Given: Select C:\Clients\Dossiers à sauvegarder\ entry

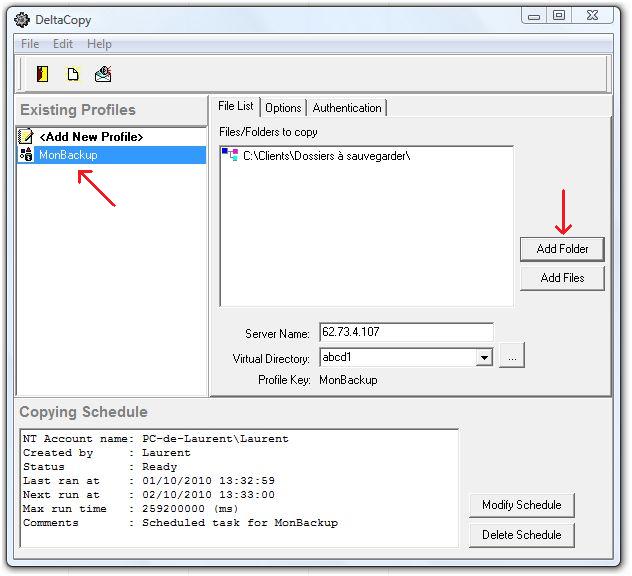Looking at the screenshot, I should pyautogui.click(x=327, y=156).
